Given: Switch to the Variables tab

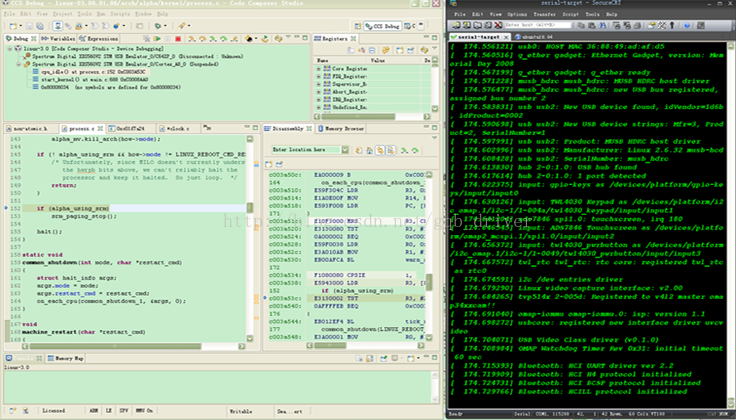Looking at the screenshot, I should (x=58, y=38).
